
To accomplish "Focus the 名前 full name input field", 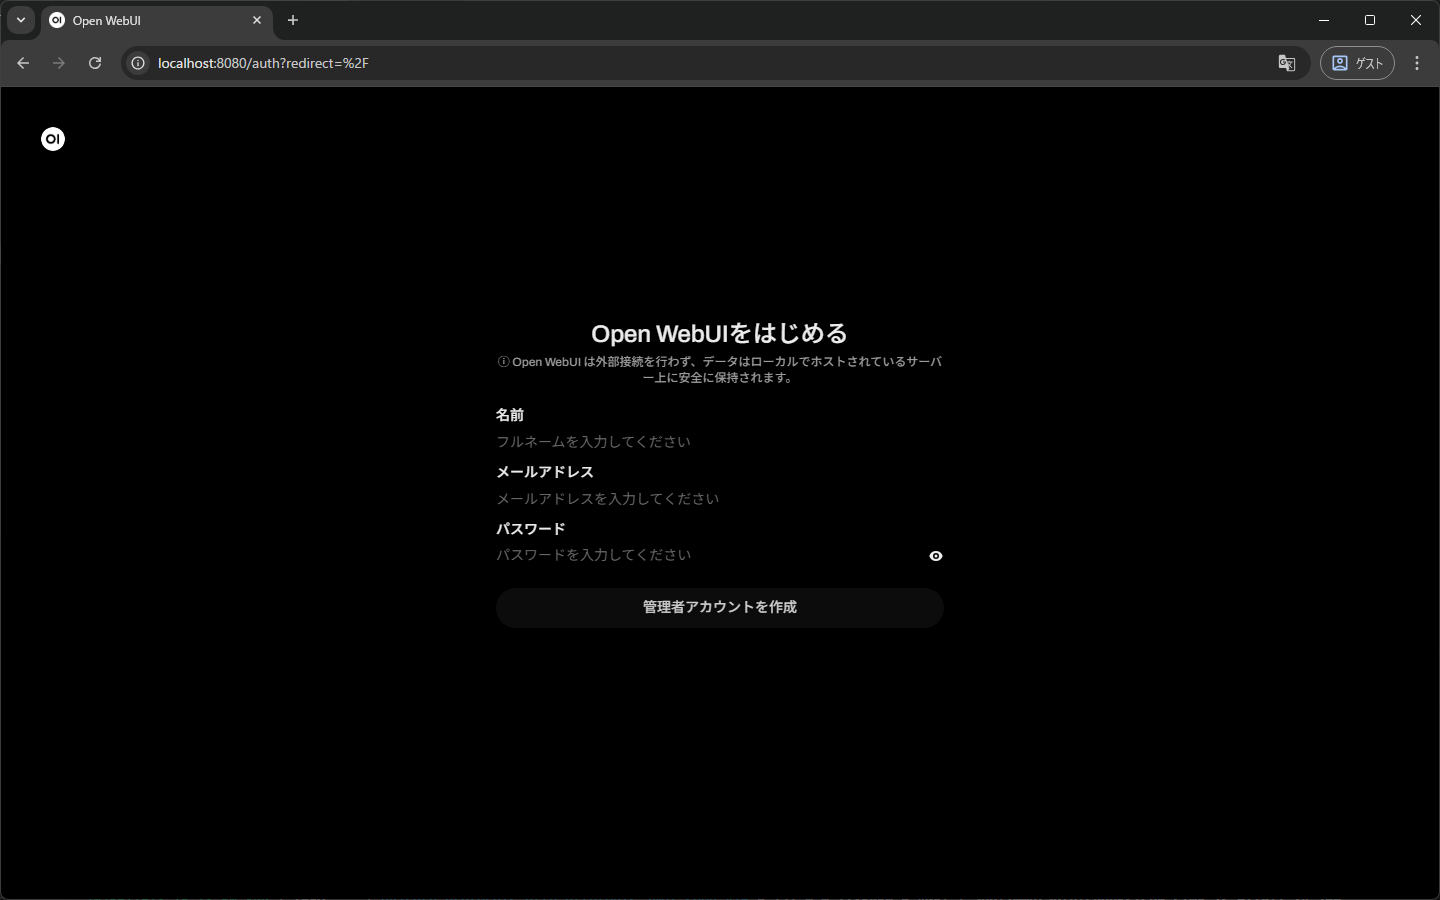I will point(720,442).
